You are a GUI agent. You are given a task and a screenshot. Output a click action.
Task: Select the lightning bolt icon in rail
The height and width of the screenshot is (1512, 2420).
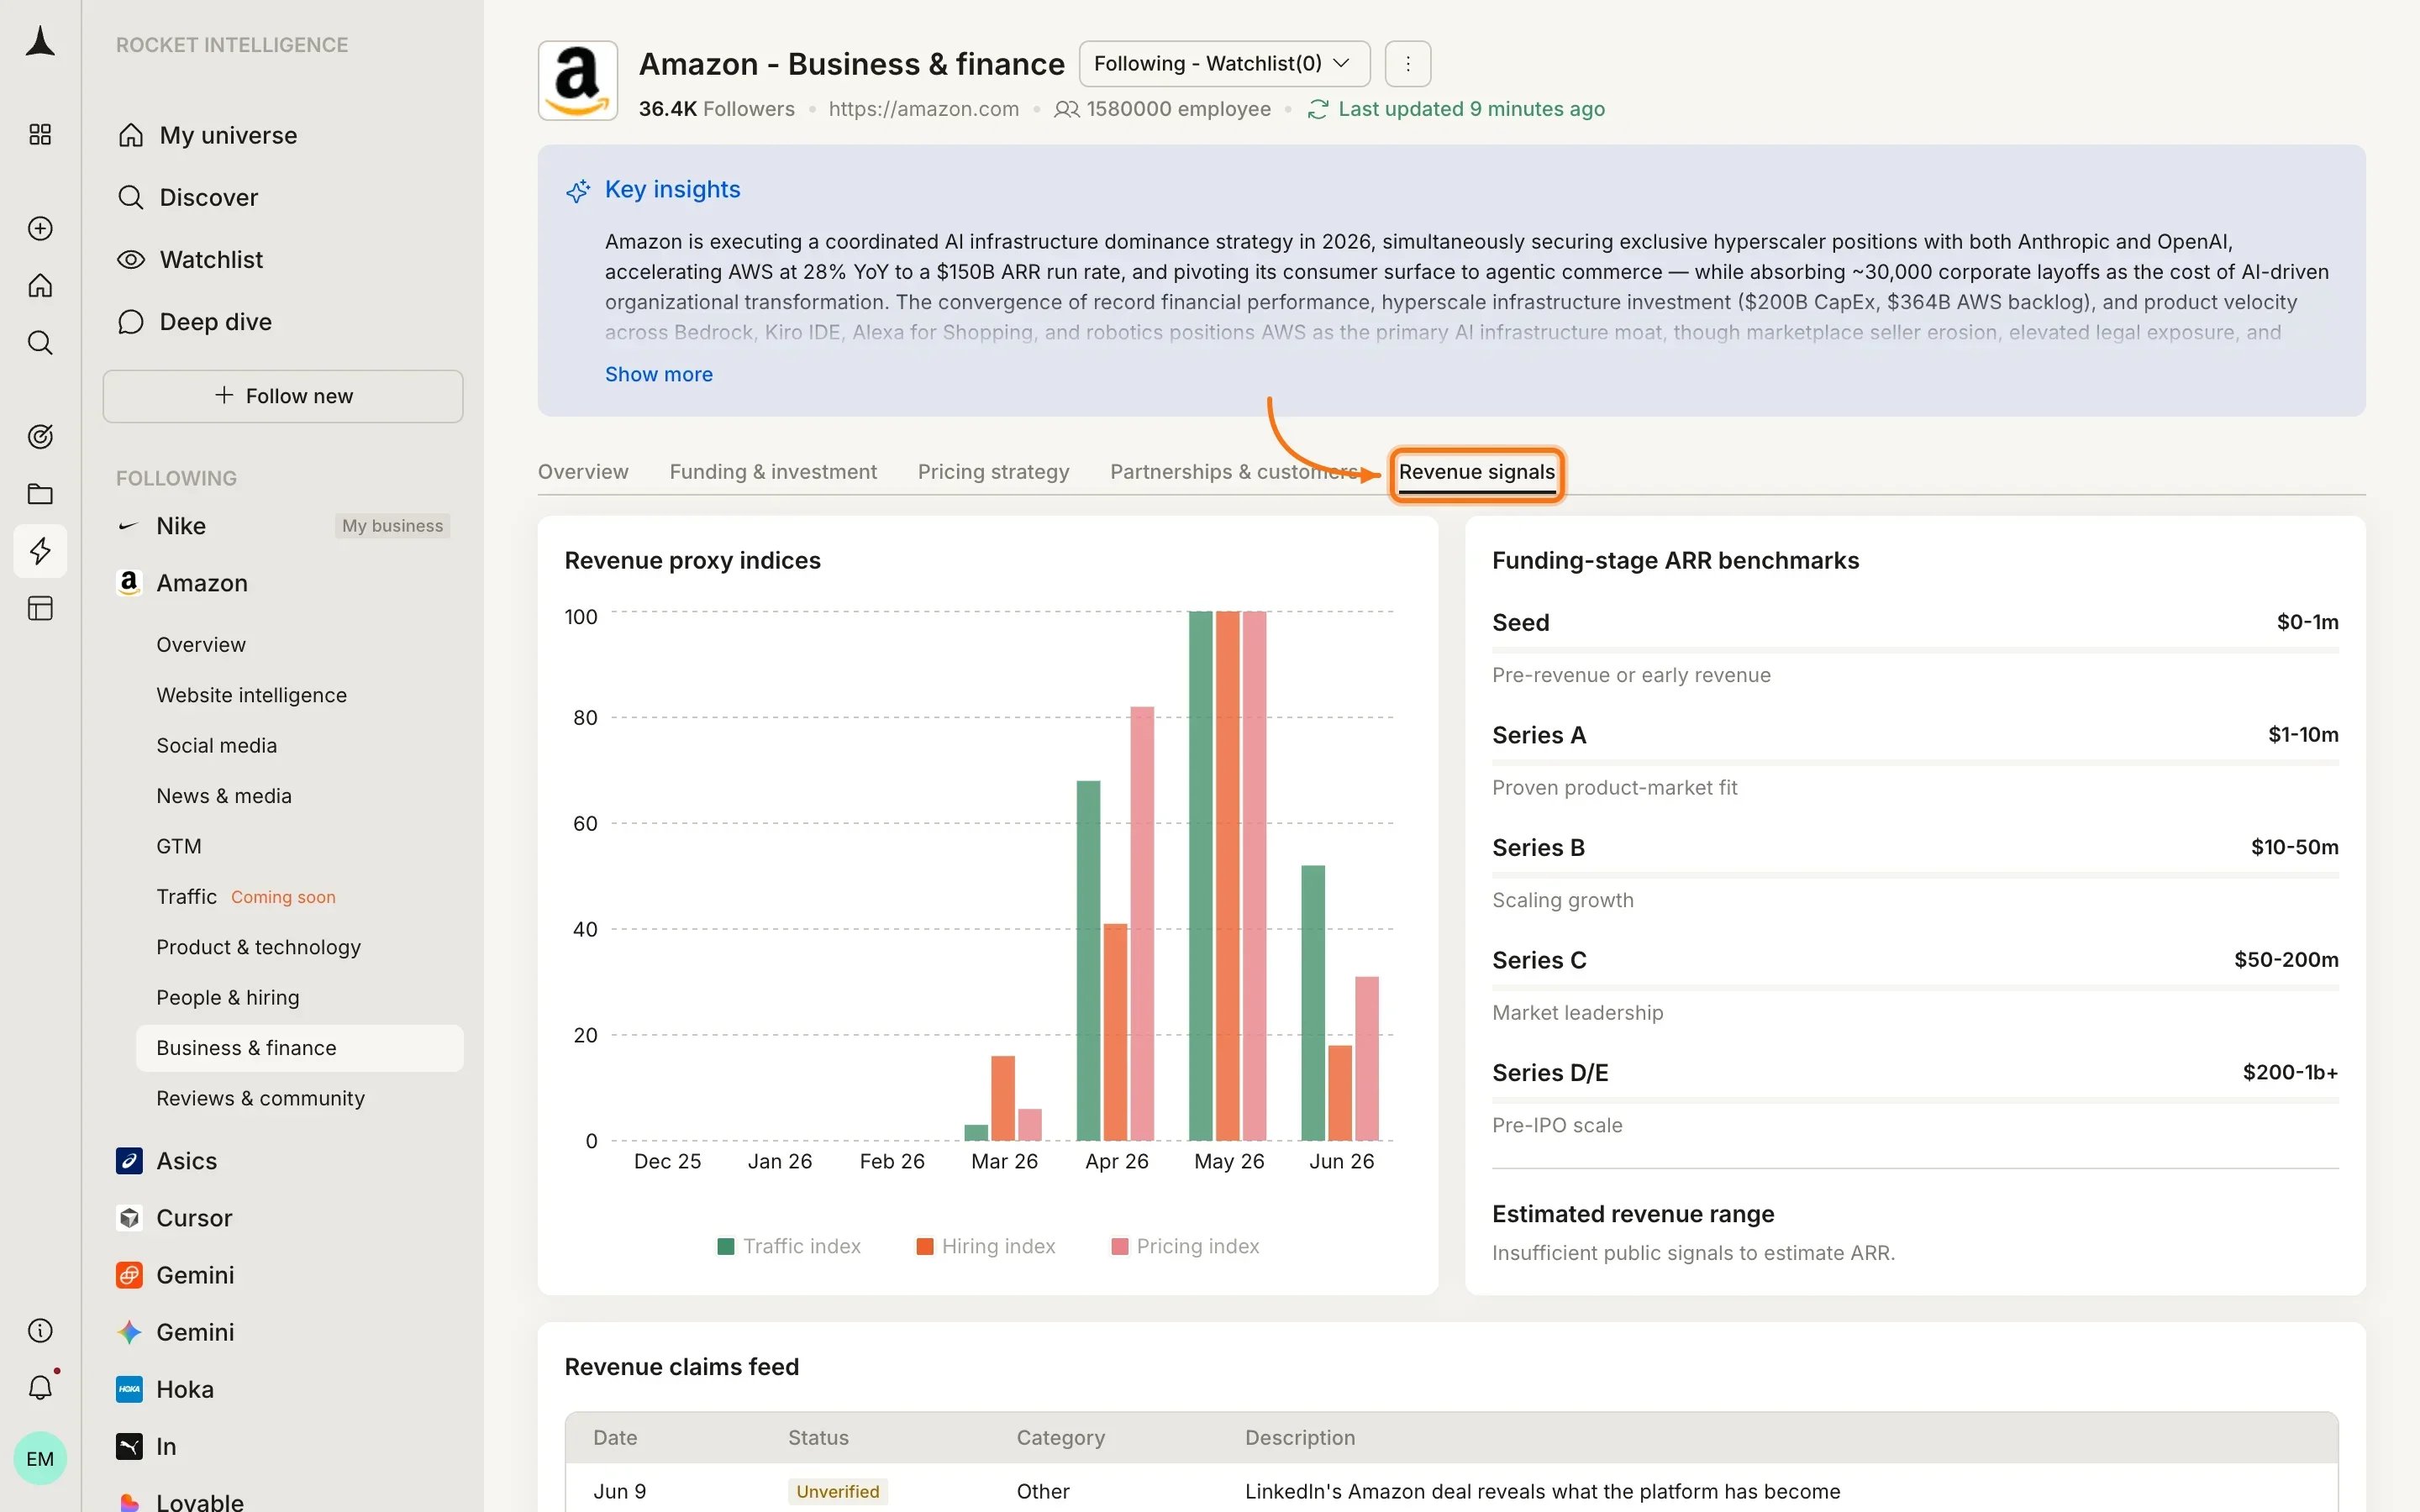(x=40, y=551)
